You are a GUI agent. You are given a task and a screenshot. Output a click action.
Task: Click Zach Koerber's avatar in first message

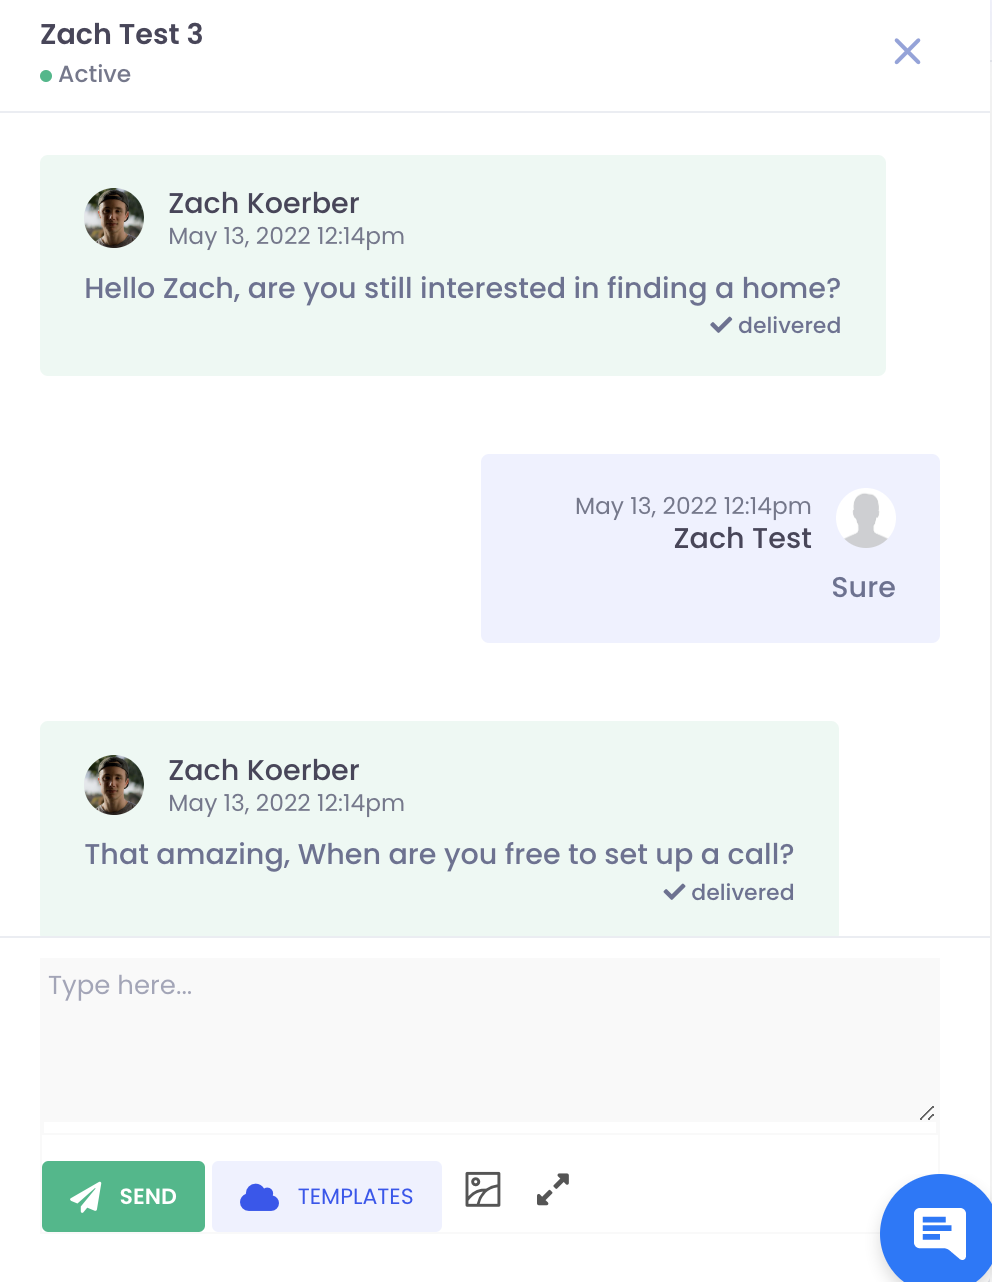click(x=114, y=218)
